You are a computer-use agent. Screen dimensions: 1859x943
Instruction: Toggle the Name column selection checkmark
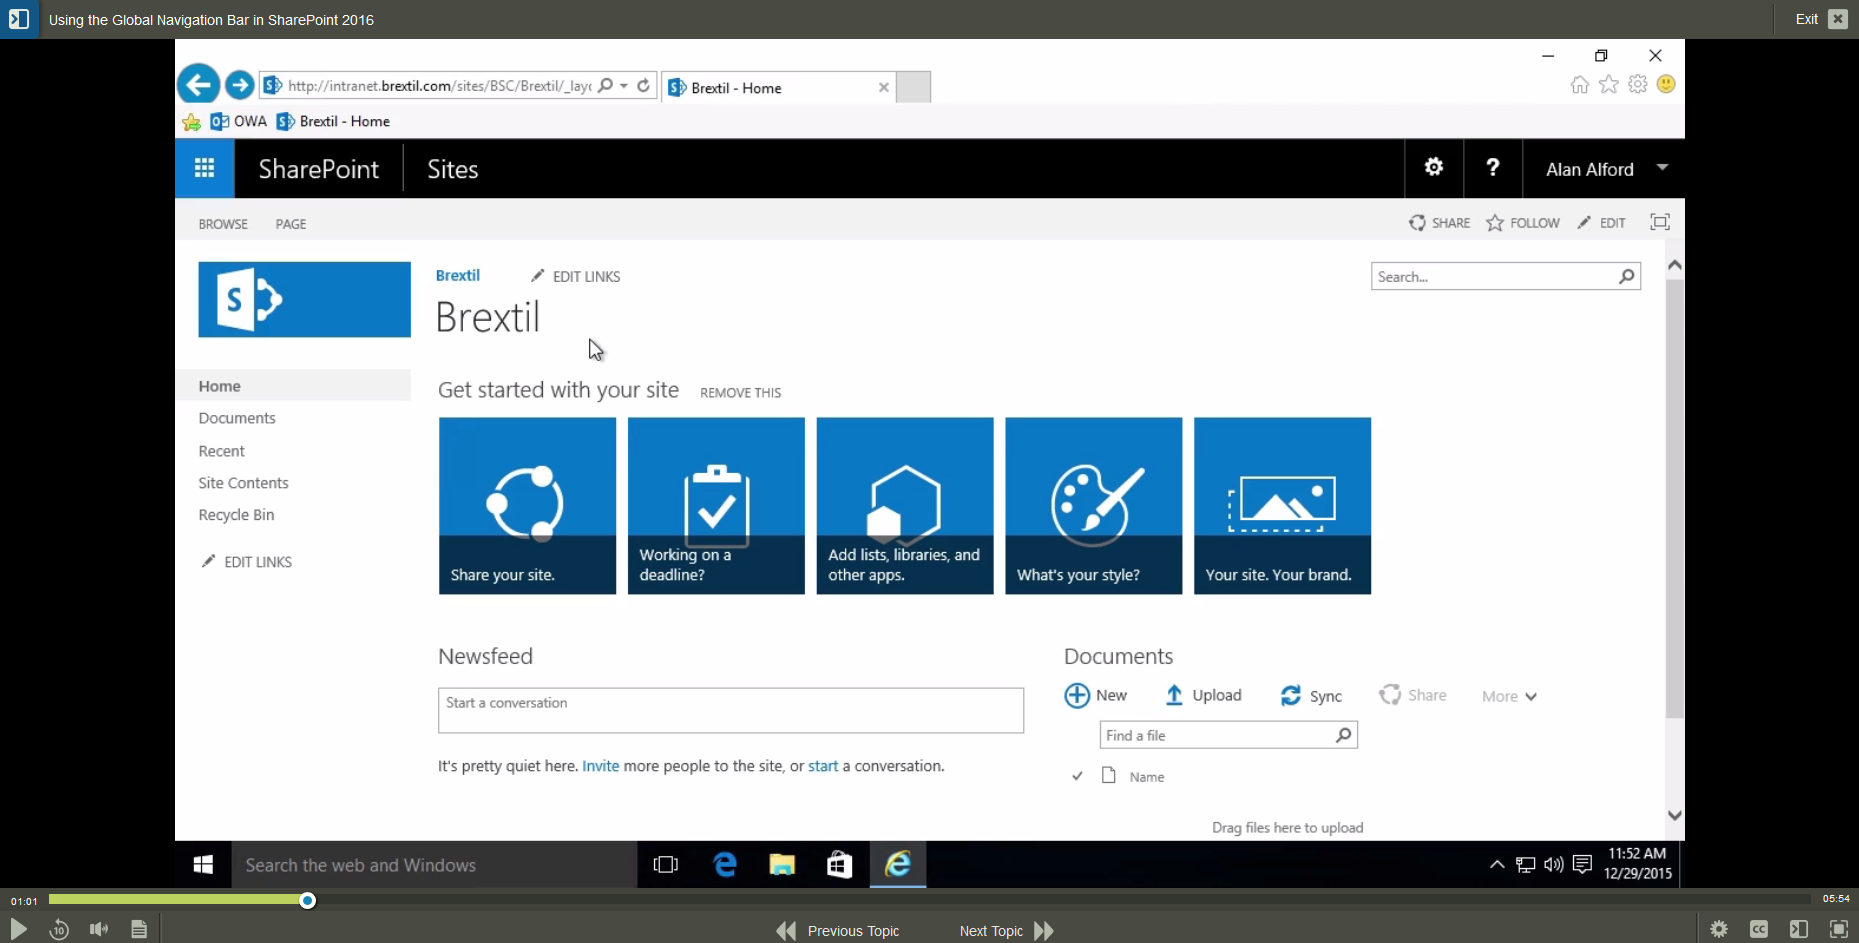pyautogui.click(x=1078, y=776)
